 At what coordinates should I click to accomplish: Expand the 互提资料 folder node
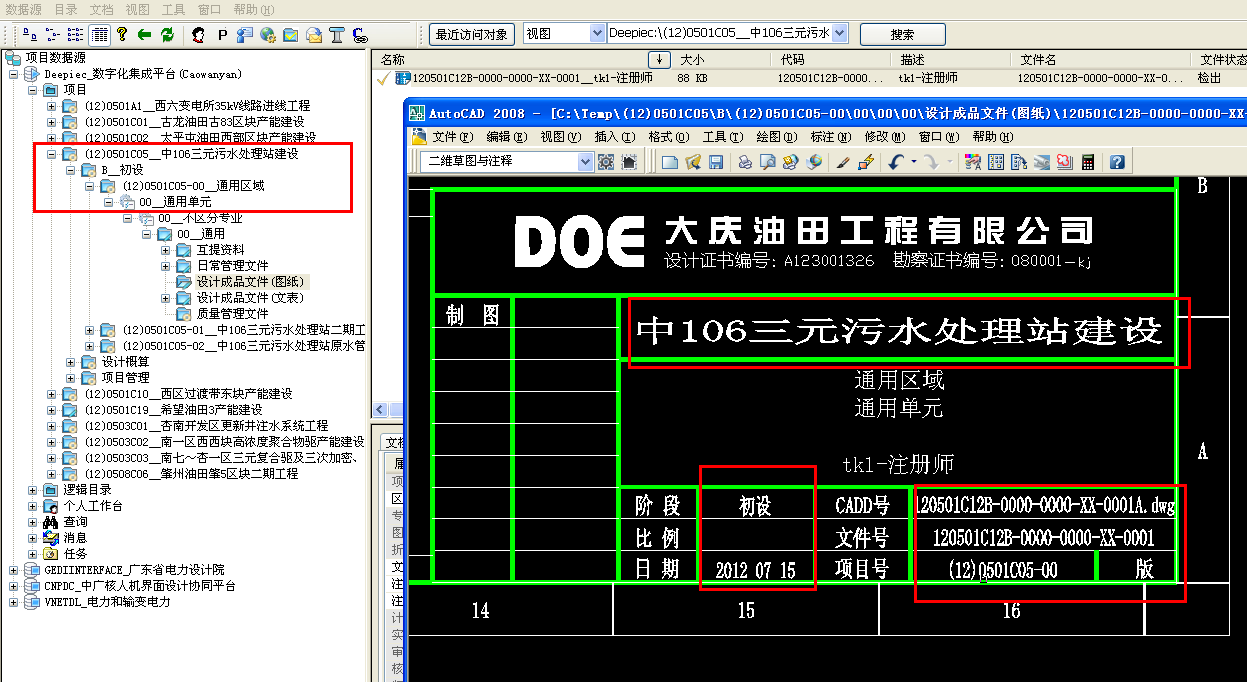coord(166,250)
